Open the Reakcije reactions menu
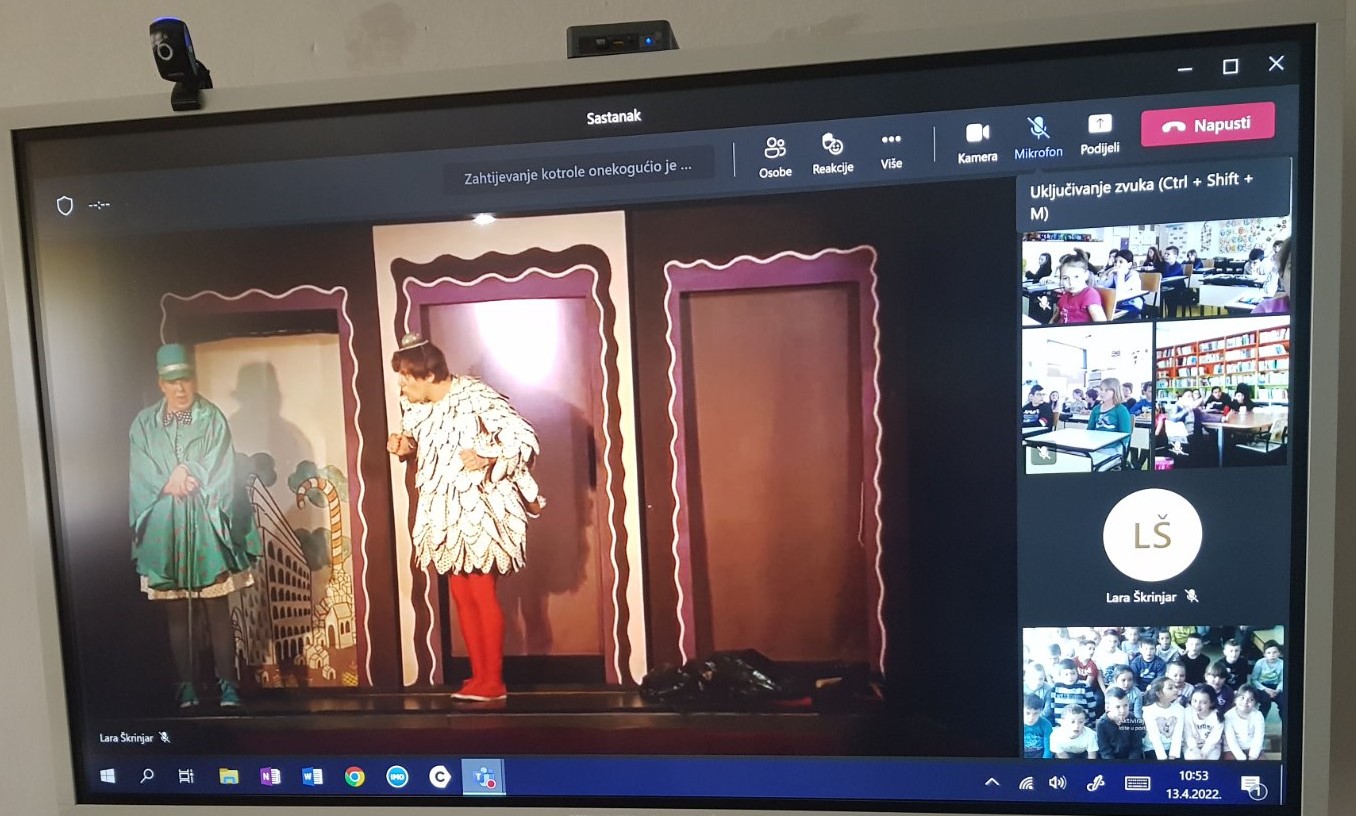 point(832,154)
